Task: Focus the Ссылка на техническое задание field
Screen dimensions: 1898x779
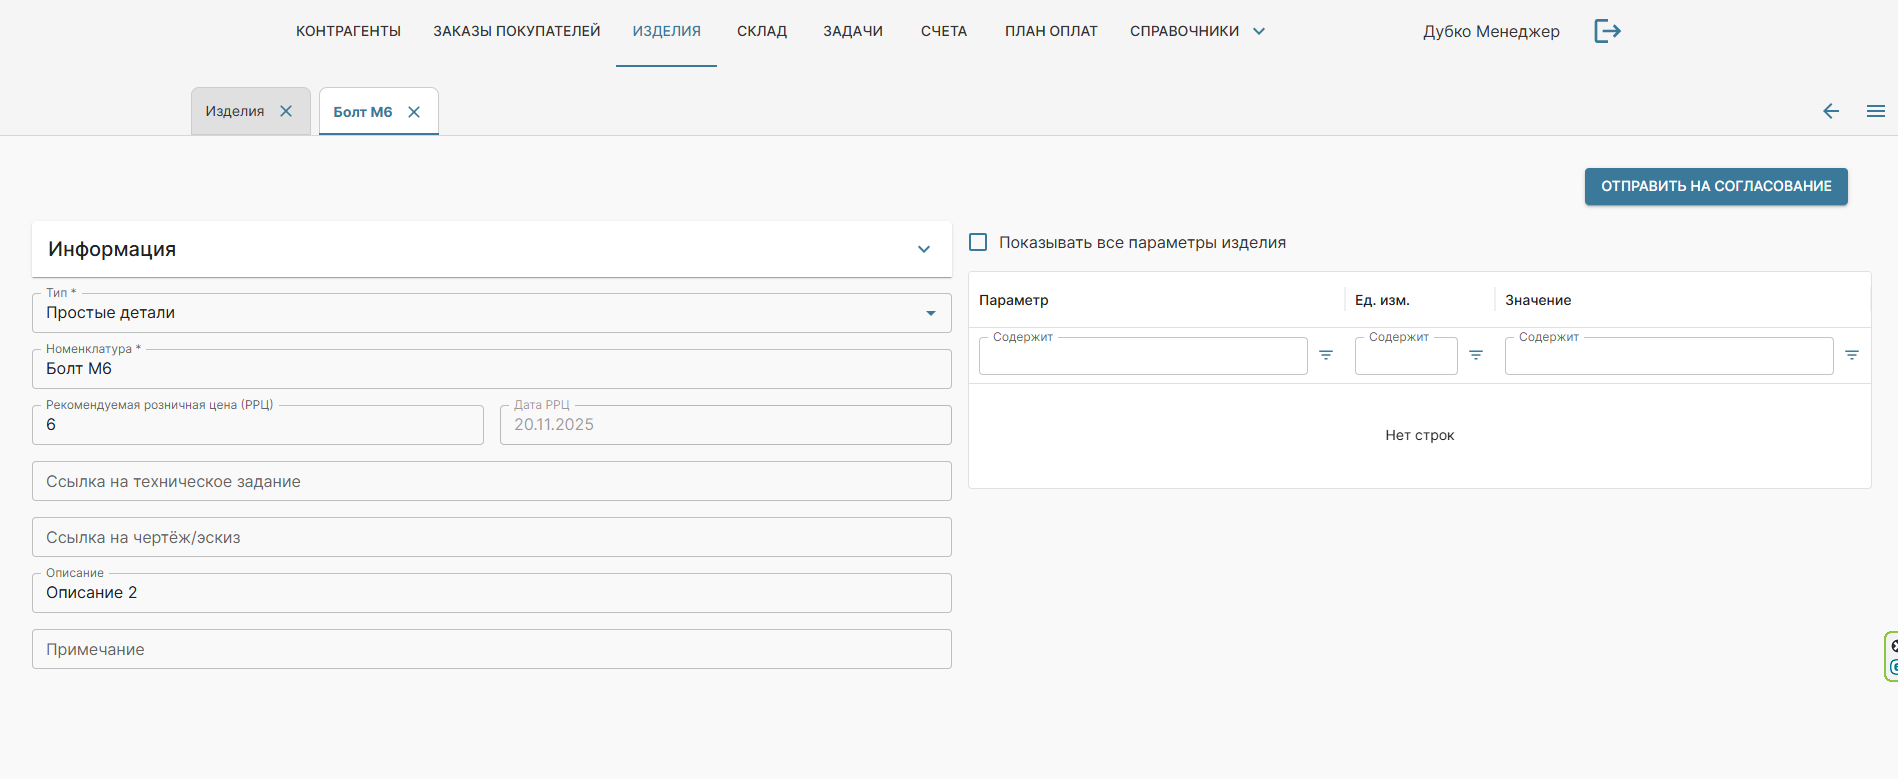Action: click(491, 481)
